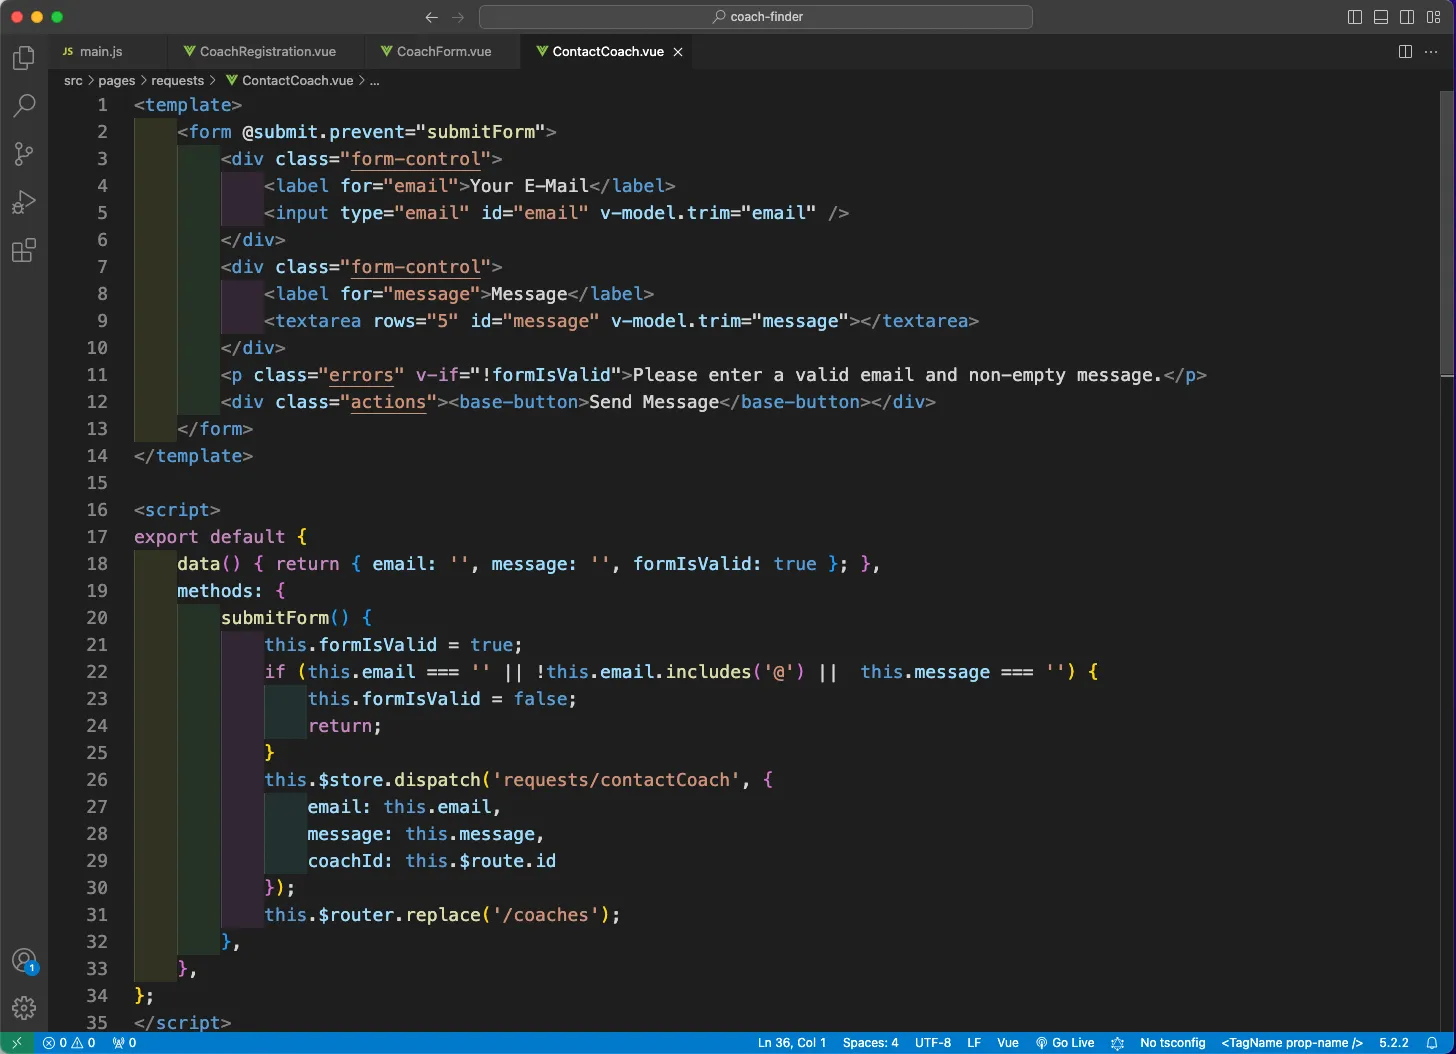
Task: Click the editor vertical scrollbar
Action: click(x=1447, y=232)
